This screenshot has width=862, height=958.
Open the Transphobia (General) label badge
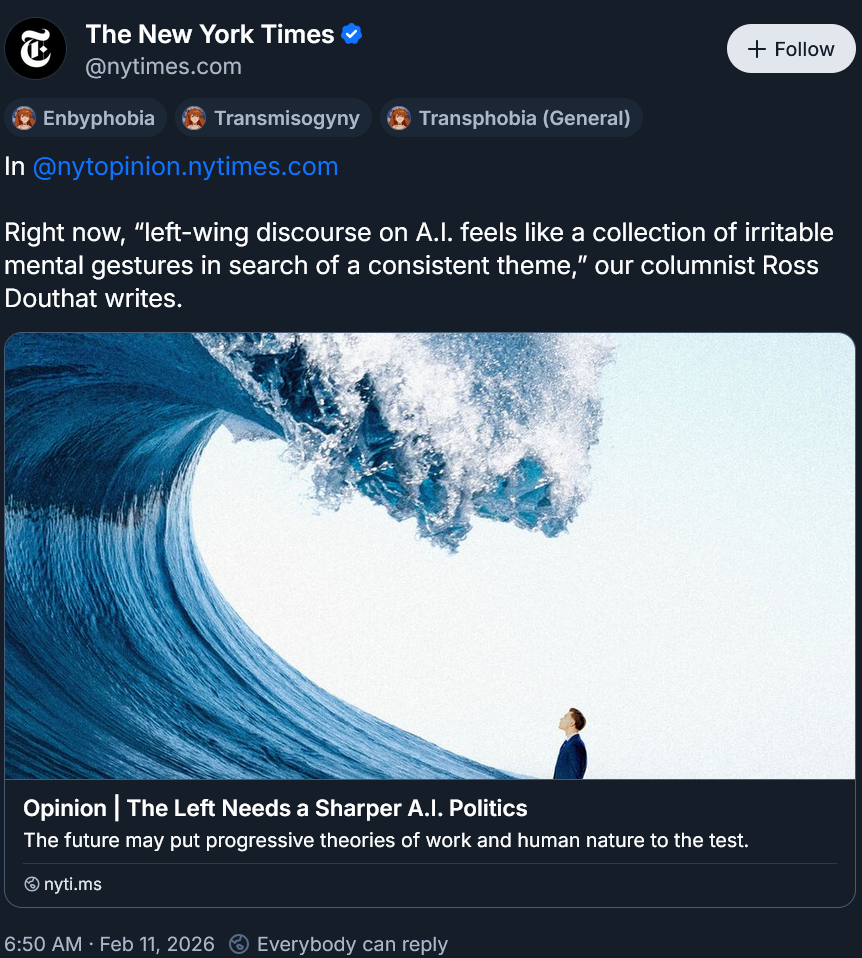(511, 118)
